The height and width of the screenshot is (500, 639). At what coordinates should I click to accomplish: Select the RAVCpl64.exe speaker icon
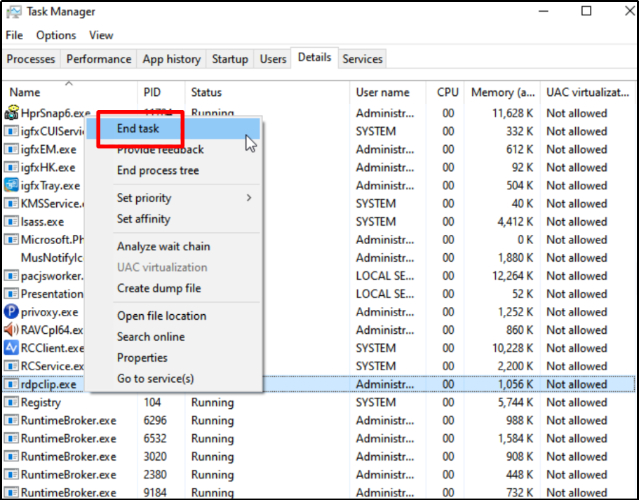coord(11,329)
